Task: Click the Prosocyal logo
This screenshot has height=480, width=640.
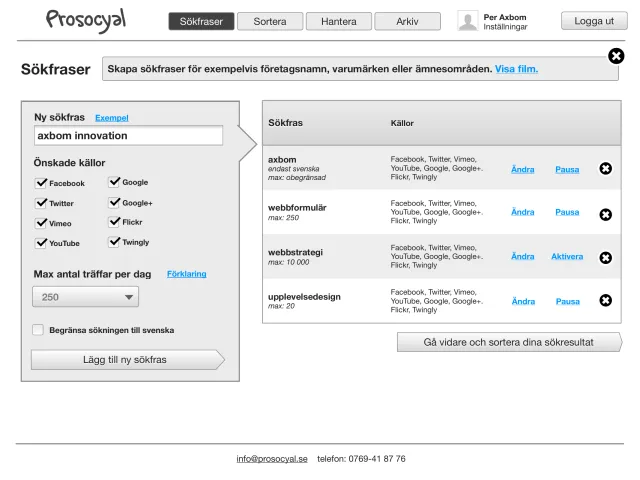Action: click(86, 20)
